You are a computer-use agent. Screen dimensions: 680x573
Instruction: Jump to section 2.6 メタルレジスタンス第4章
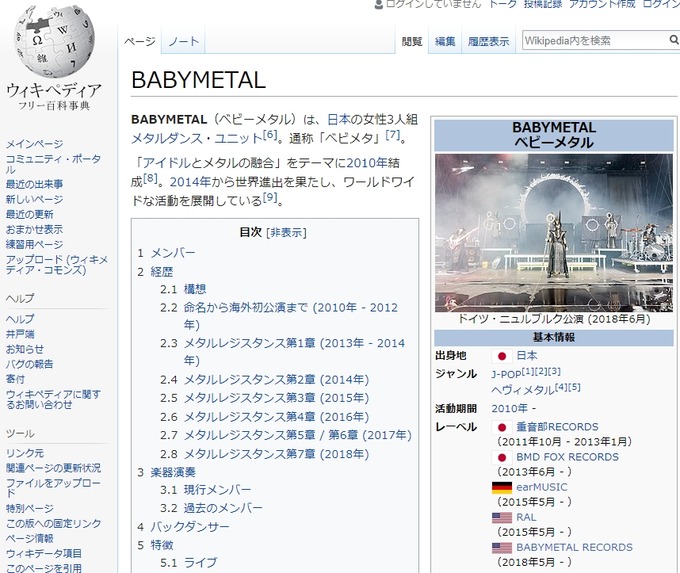(276, 417)
